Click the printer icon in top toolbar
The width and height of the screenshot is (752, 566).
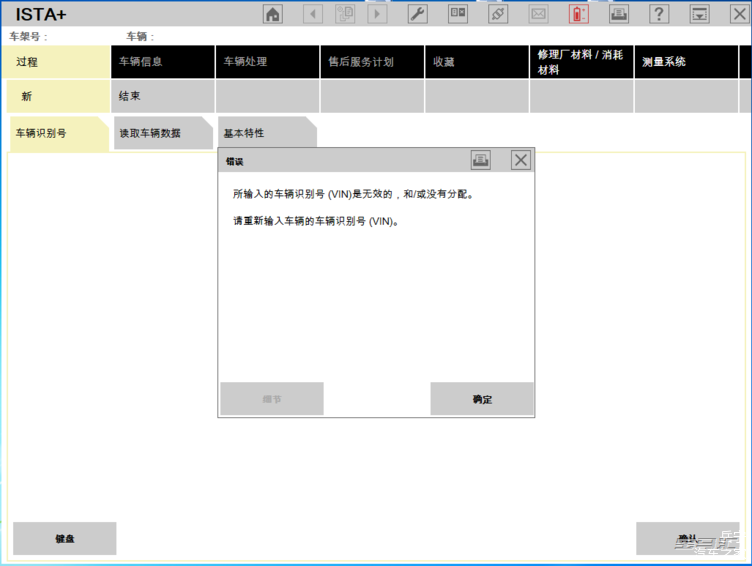pos(619,14)
